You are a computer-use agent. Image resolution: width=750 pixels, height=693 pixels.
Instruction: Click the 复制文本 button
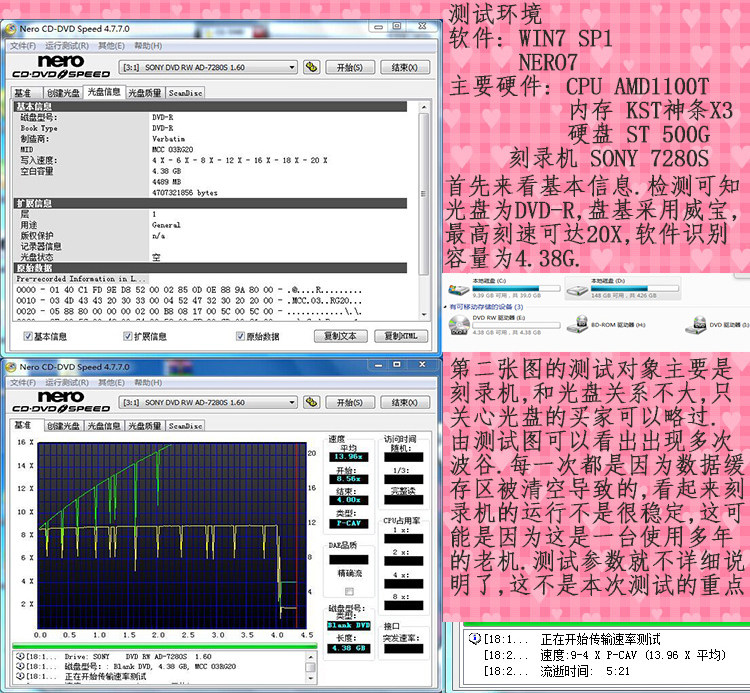(x=341, y=336)
